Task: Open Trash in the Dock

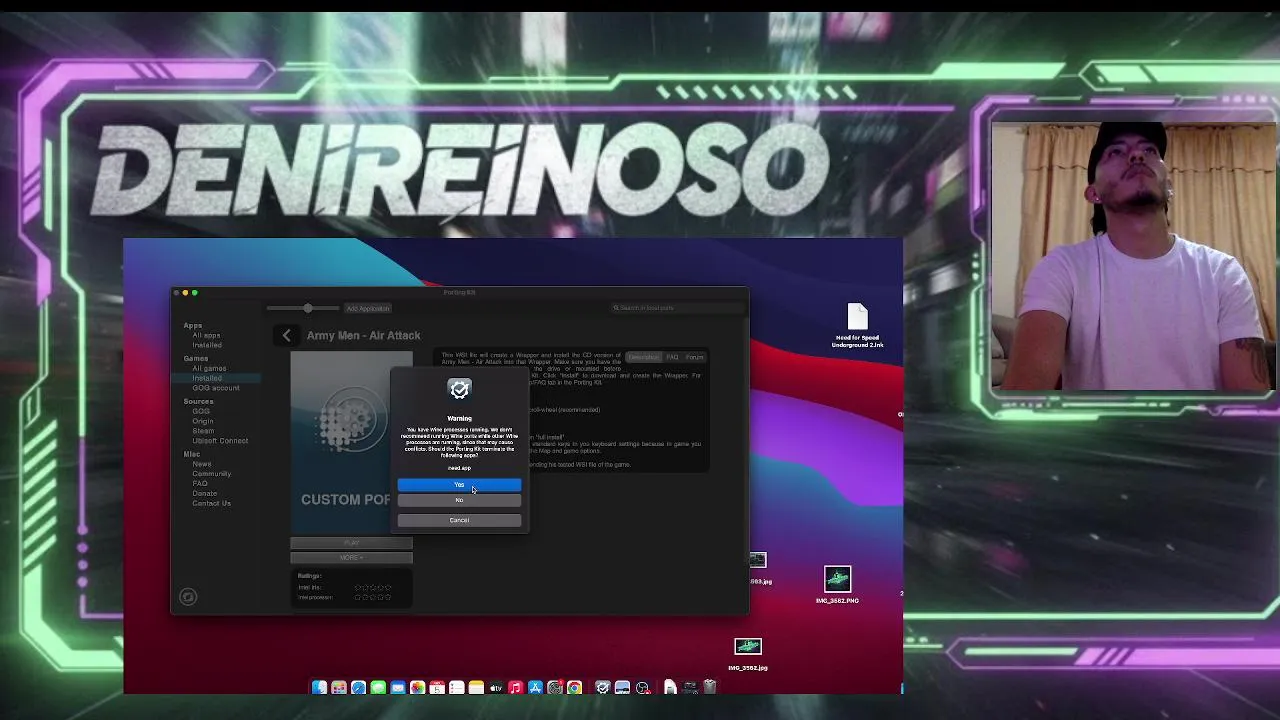Action: click(x=709, y=687)
